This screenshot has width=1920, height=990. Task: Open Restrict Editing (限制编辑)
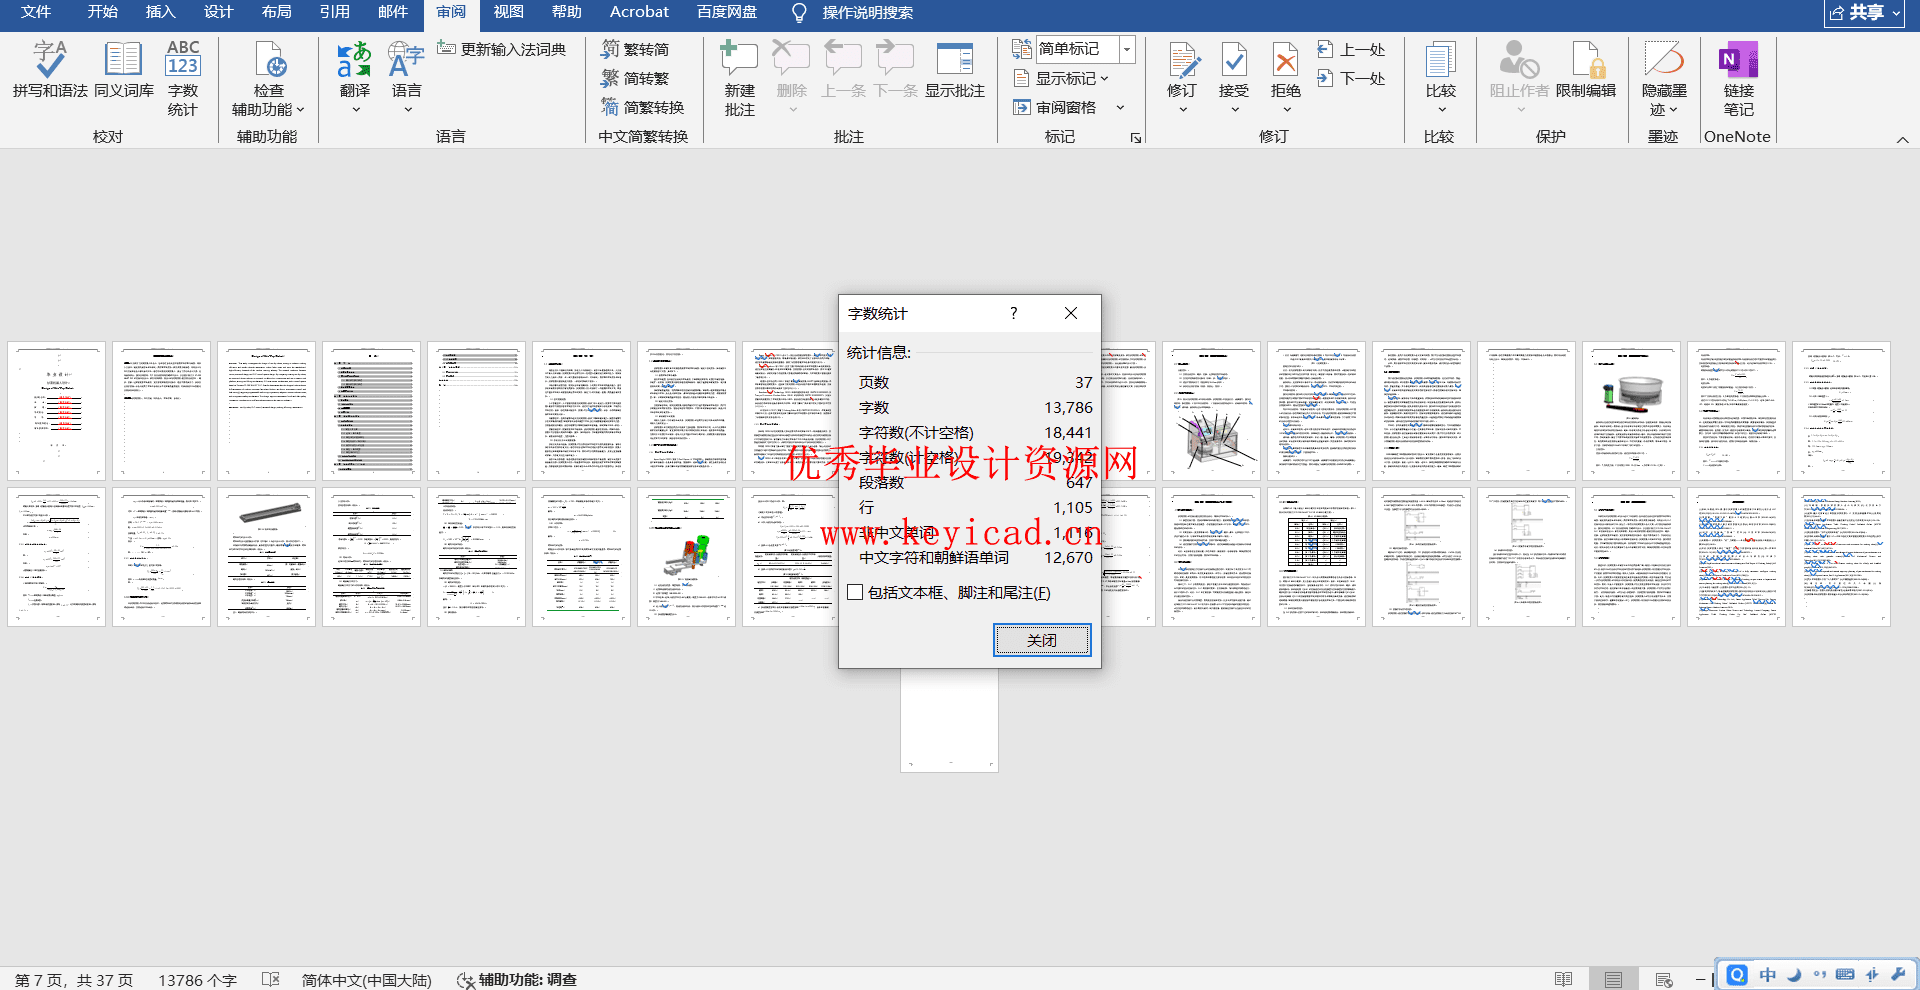(1586, 70)
